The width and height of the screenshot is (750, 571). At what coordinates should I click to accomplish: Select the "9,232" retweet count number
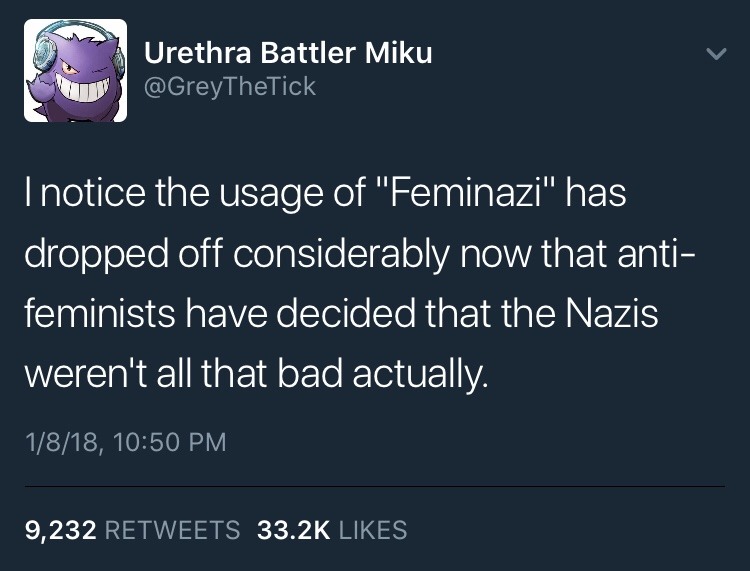pos(59,529)
